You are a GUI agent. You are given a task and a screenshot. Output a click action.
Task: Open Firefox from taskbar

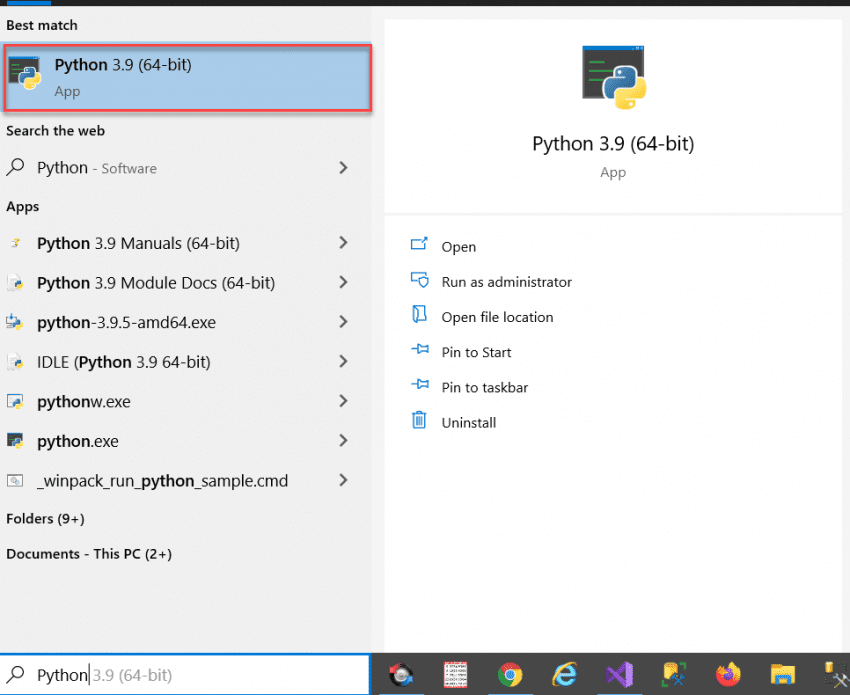[x=728, y=675]
